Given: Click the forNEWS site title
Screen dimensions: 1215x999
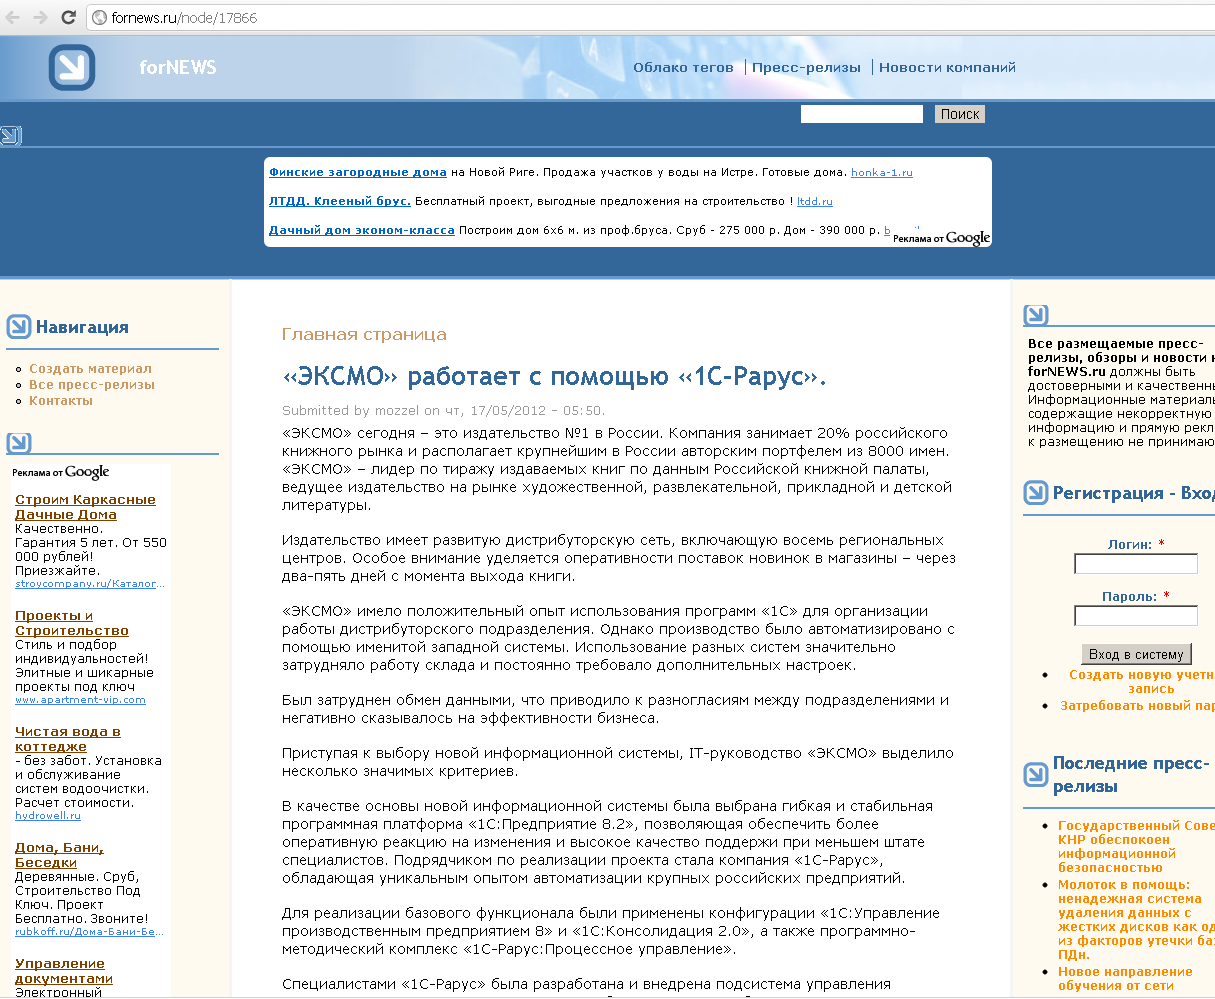Looking at the screenshot, I should (x=178, y=67).
